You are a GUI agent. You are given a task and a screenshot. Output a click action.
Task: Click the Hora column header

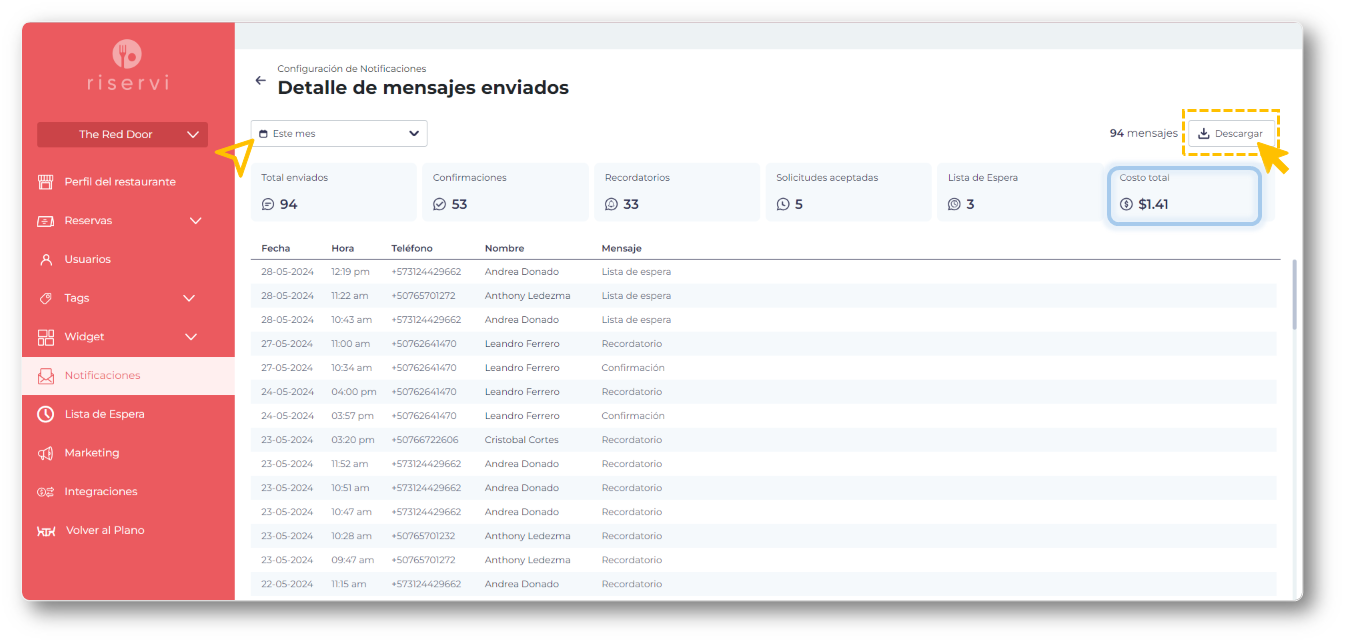[x=342, y=248]
